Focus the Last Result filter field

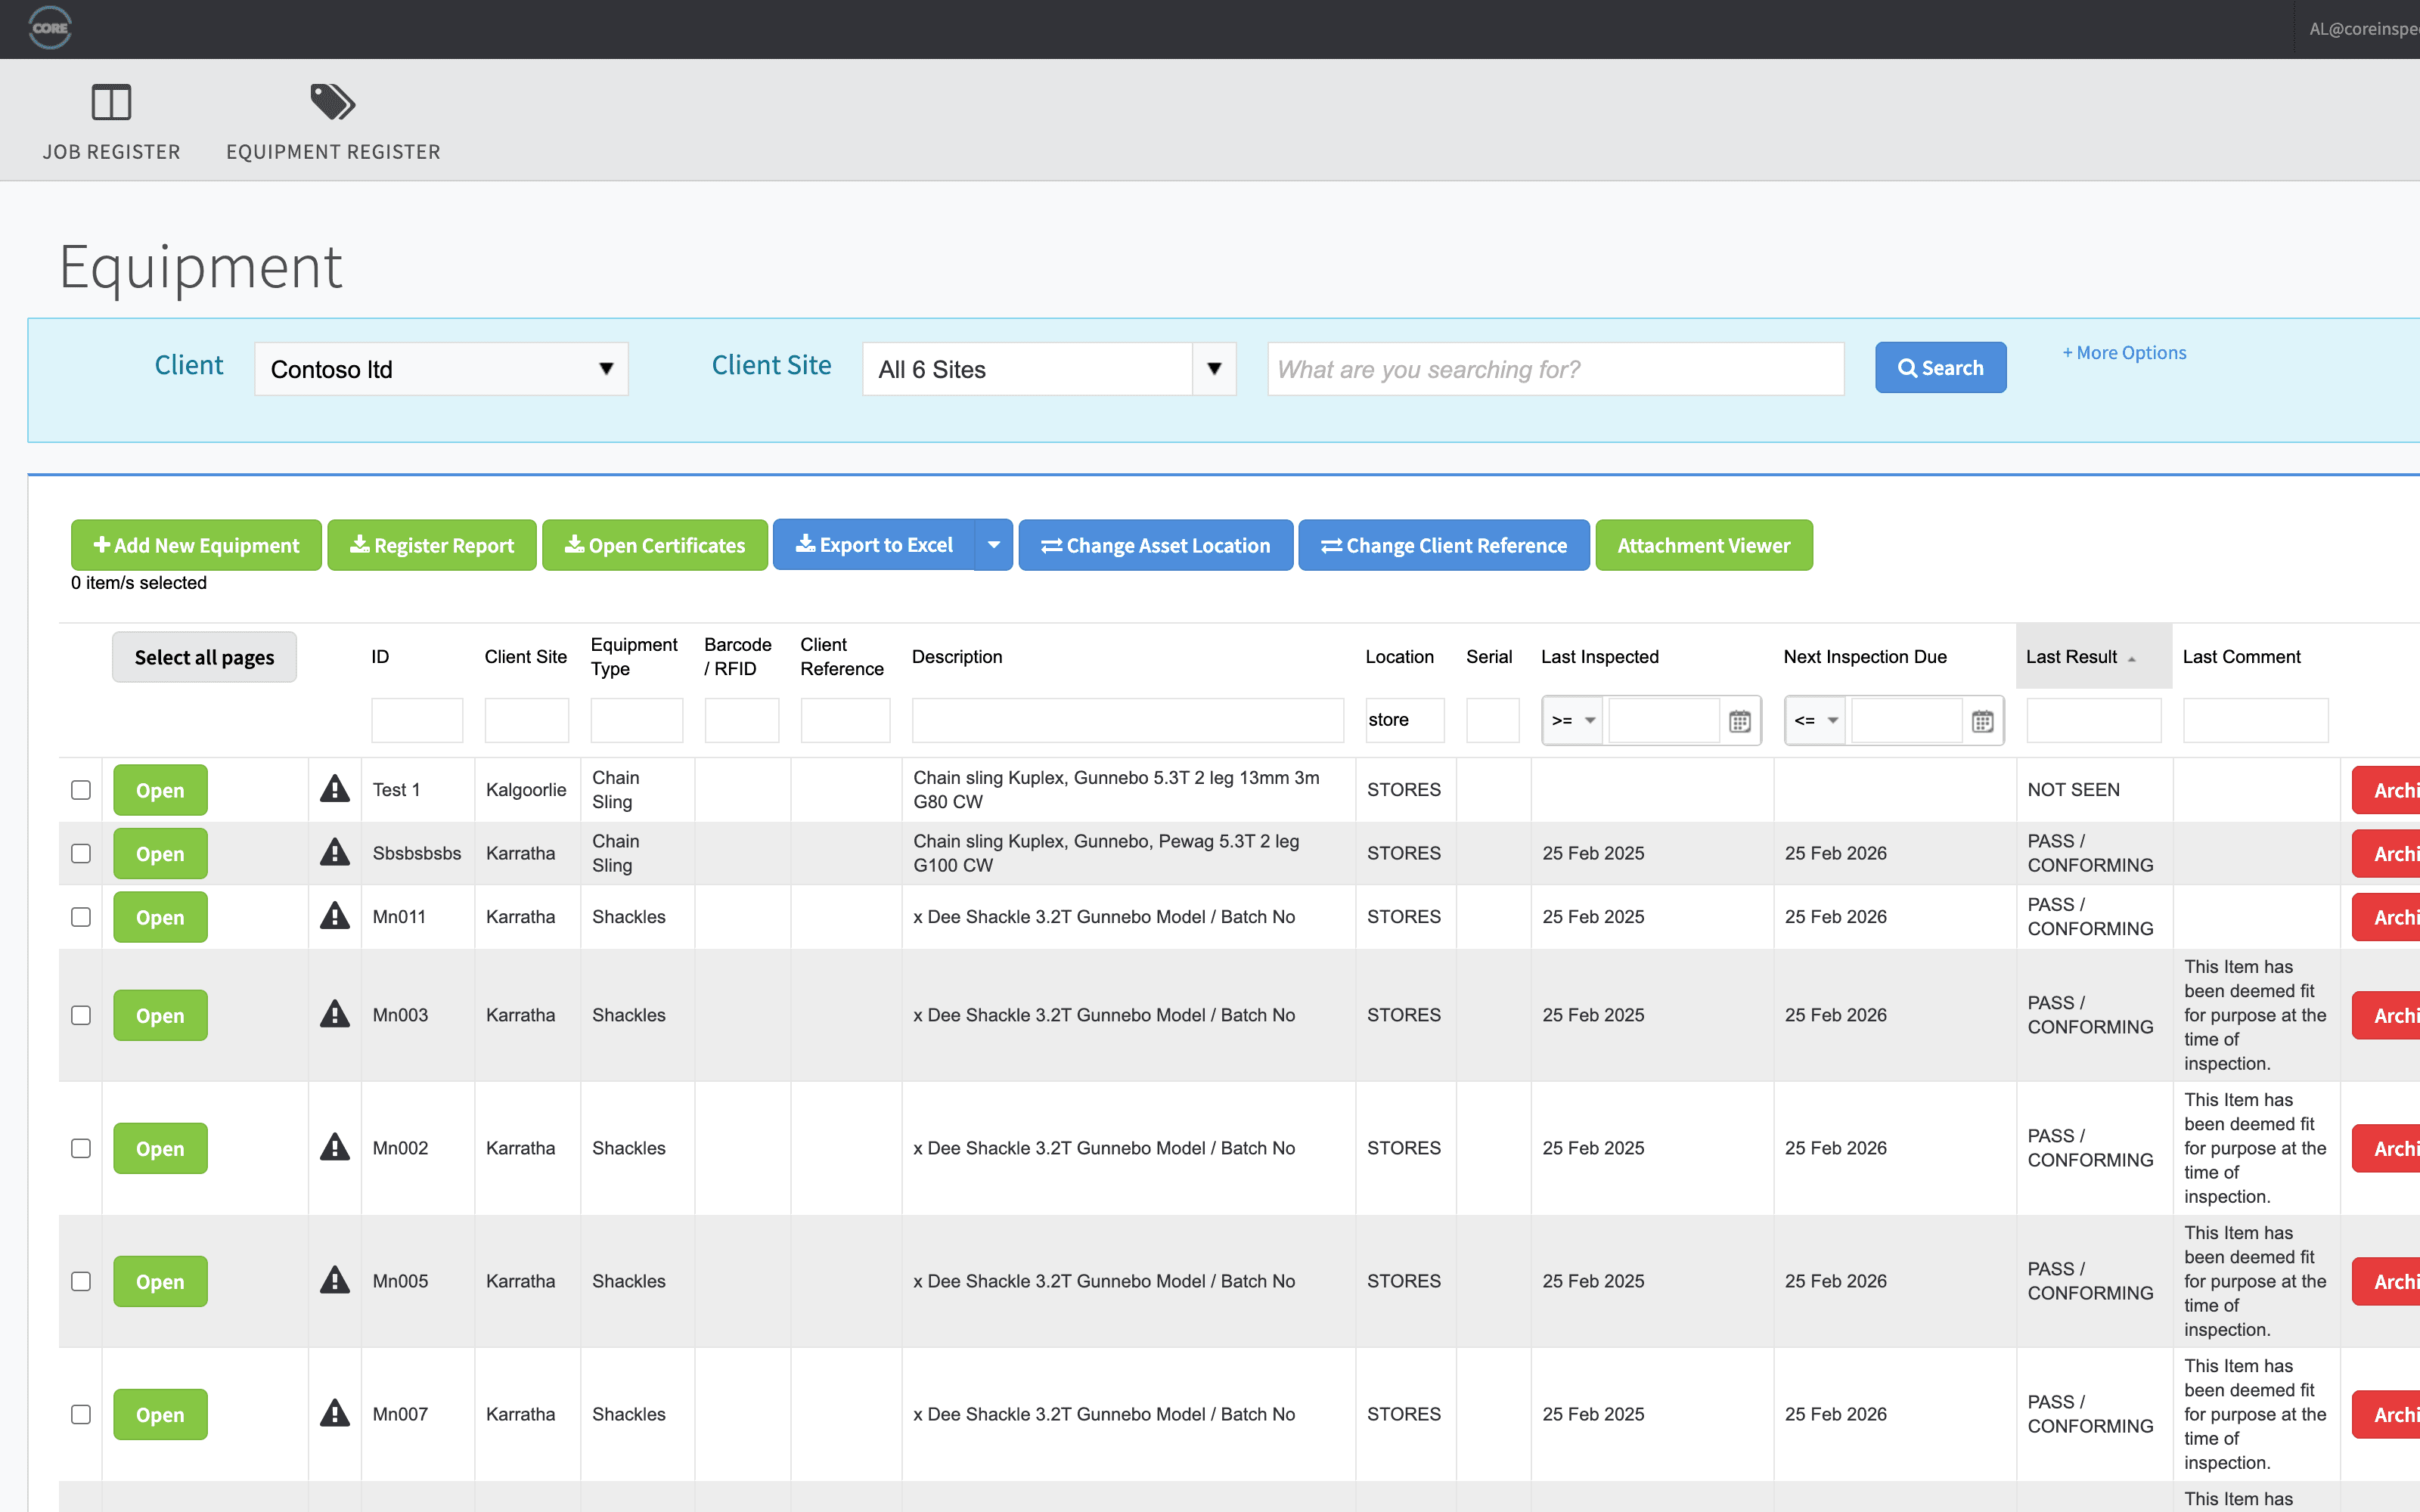(2094, 720)
